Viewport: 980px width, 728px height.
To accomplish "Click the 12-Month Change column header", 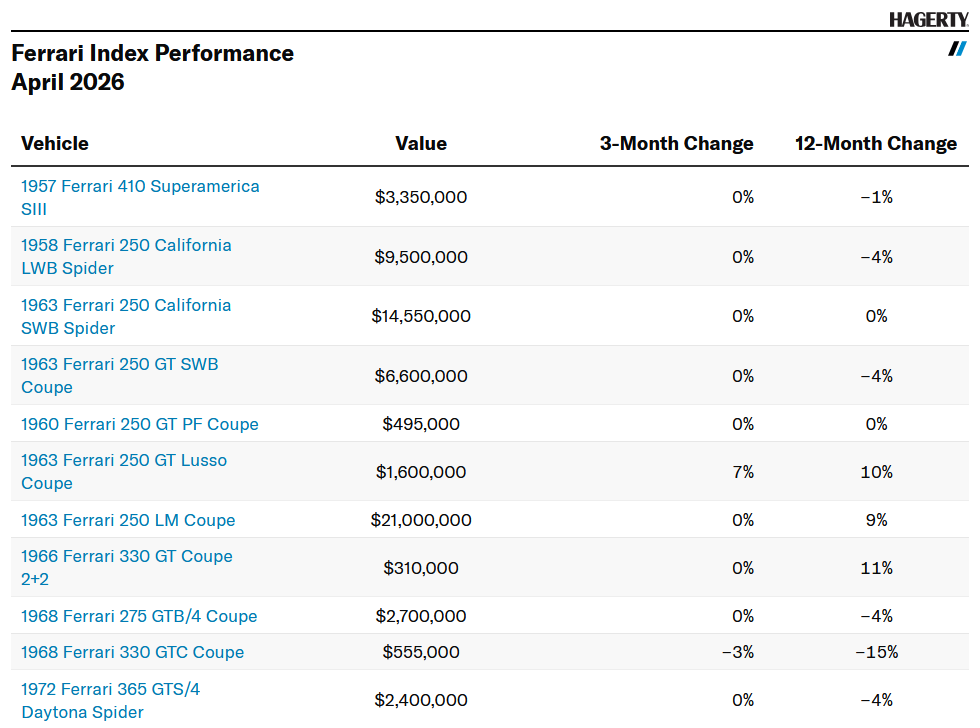I will (875, 143).
